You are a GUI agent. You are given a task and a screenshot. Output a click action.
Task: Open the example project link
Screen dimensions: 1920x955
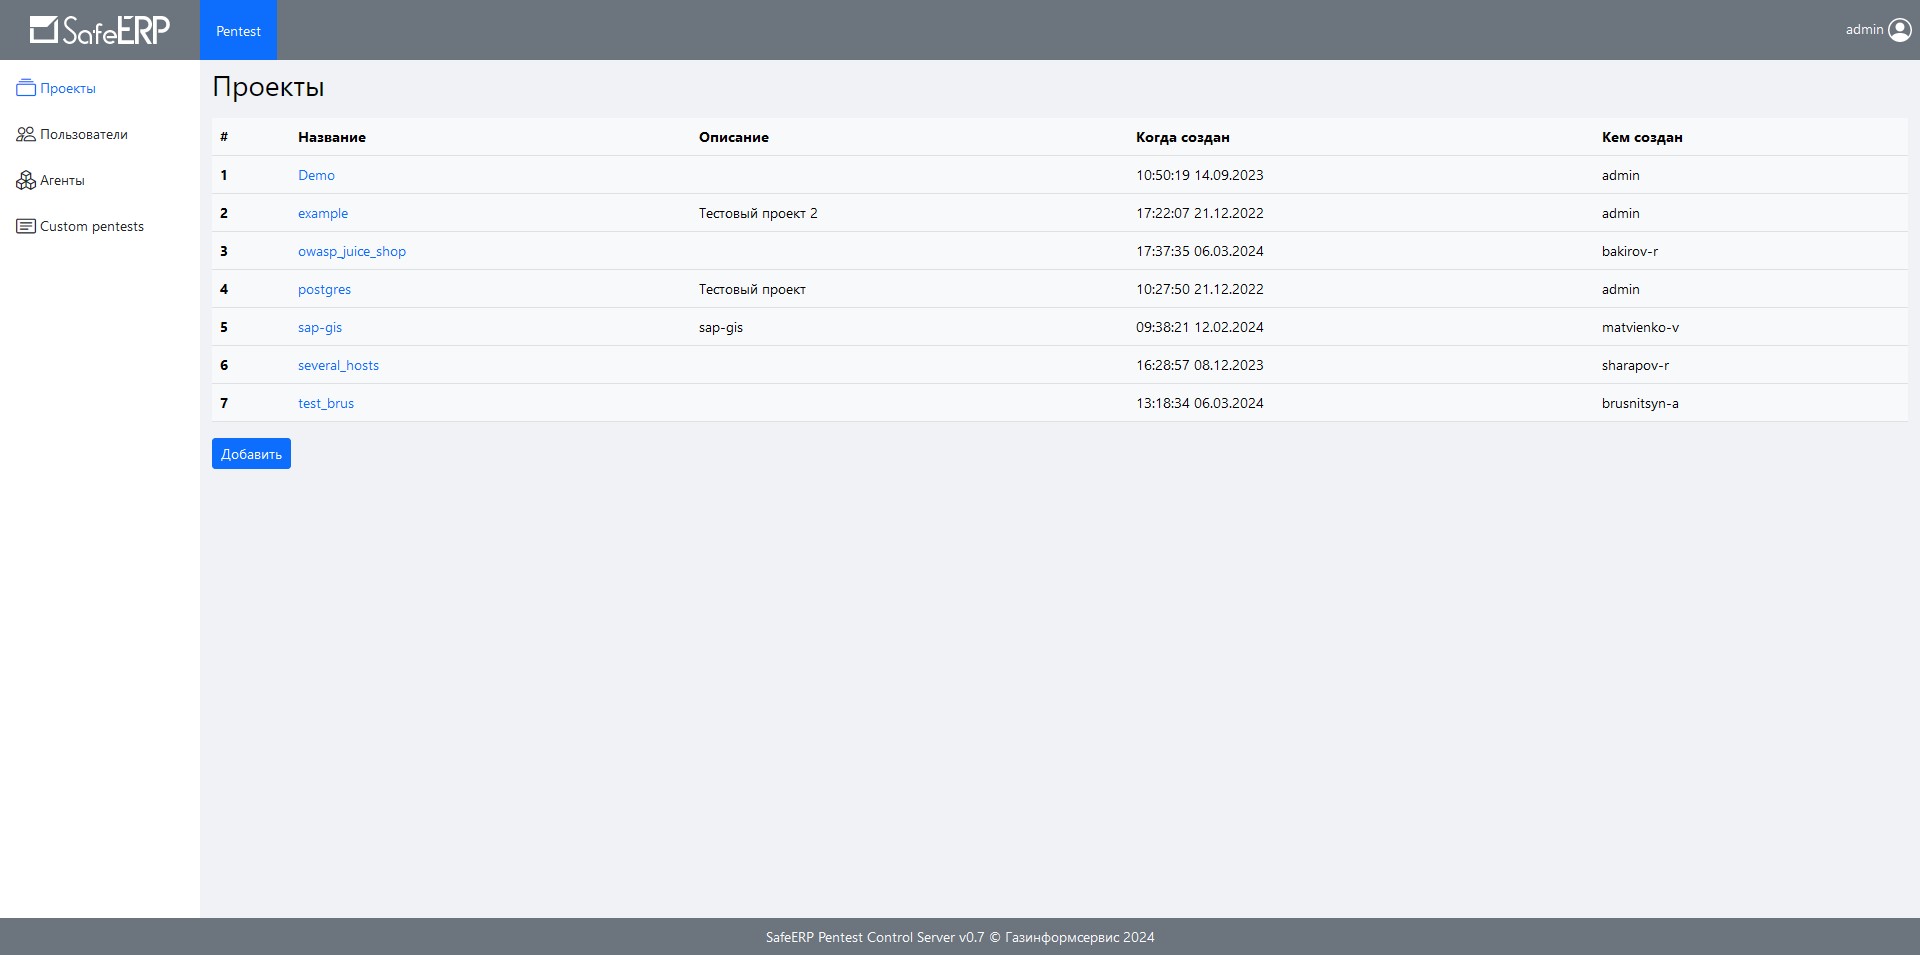click(323, 213)
